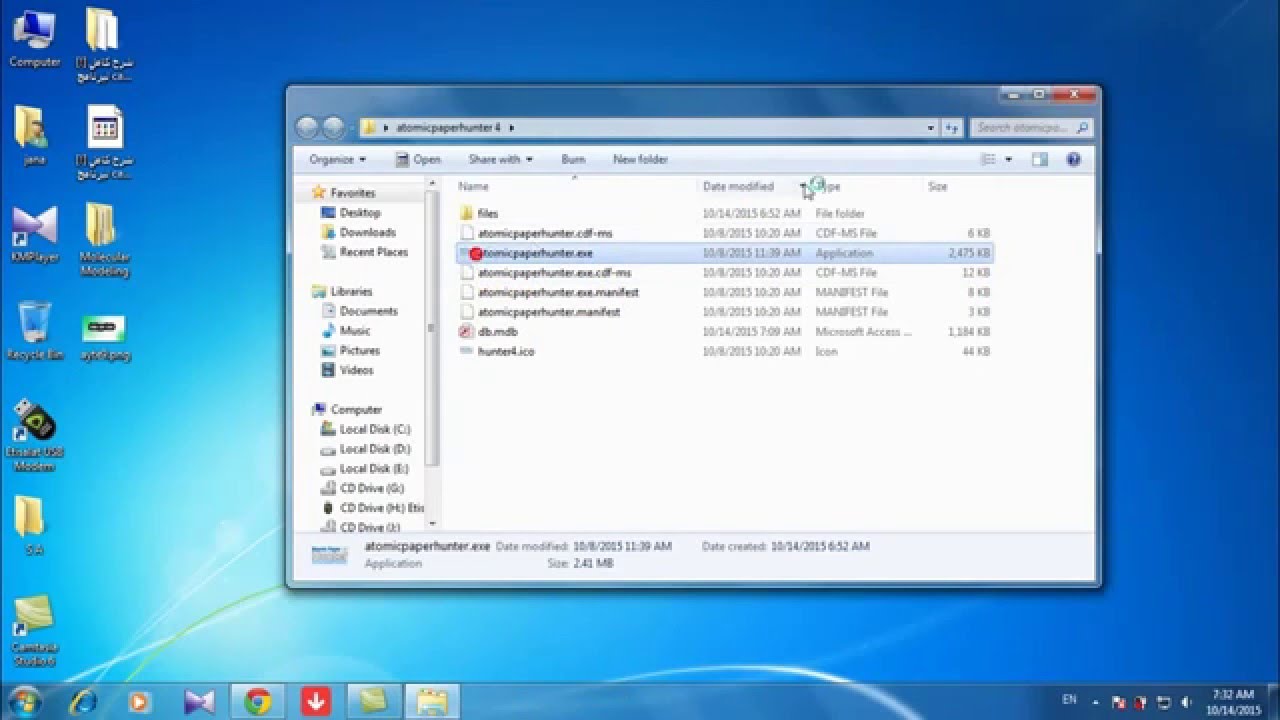This screenshot has width=1280, height=720.
Task: Open the Computer icon on the desktop
Action: (x=34, y=38)
